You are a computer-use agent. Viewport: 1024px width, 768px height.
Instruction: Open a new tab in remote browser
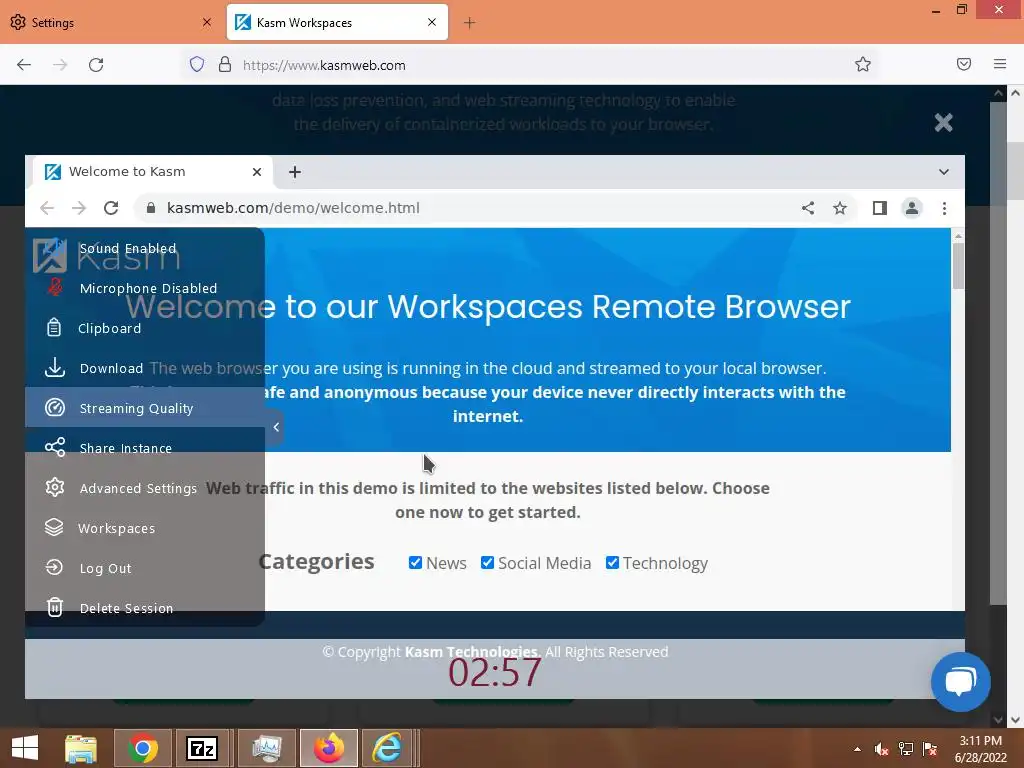click(x=295, y=172)
